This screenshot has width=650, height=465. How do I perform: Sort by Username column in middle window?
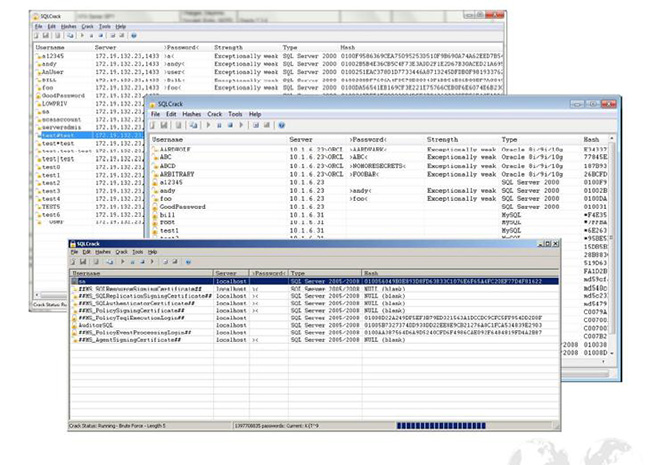pyautogui.click(x=218, y=140)
